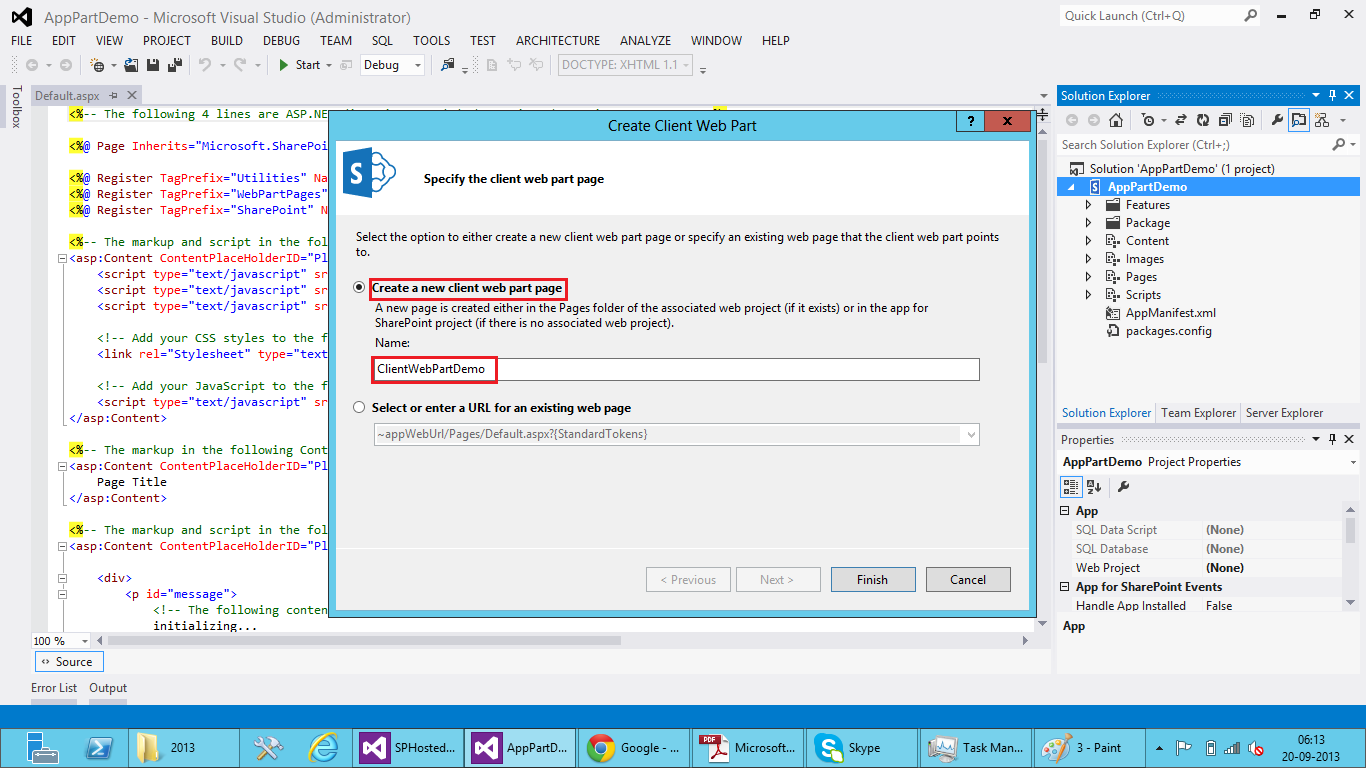The height and width of the screenshot is (768, 1366).
Task: Select Sync with Active Document in Solution Explorer
Action: (1180, 119)
